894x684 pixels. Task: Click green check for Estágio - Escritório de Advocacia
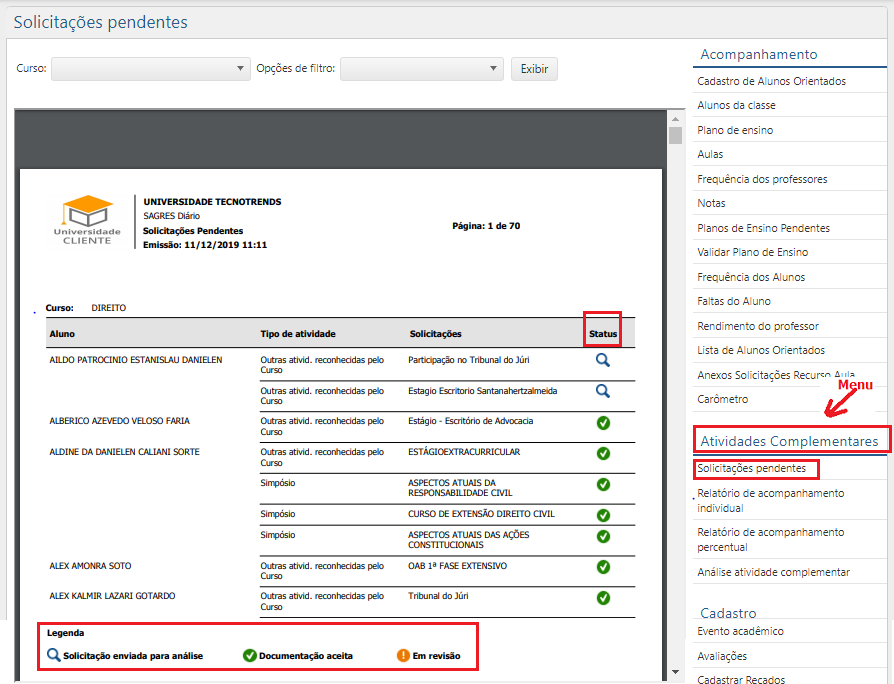point(603,422)
